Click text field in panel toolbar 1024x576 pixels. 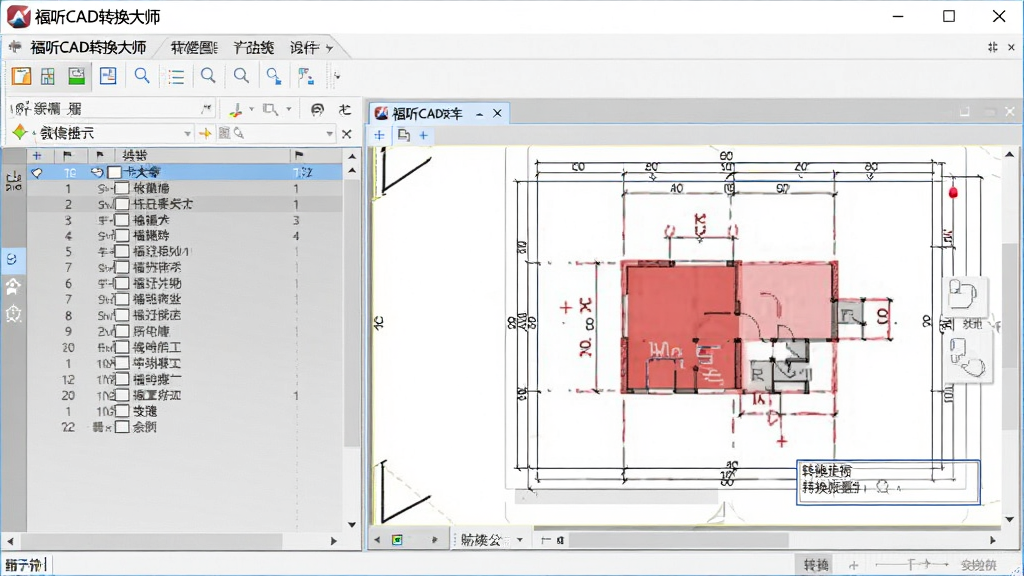point(111,109)
